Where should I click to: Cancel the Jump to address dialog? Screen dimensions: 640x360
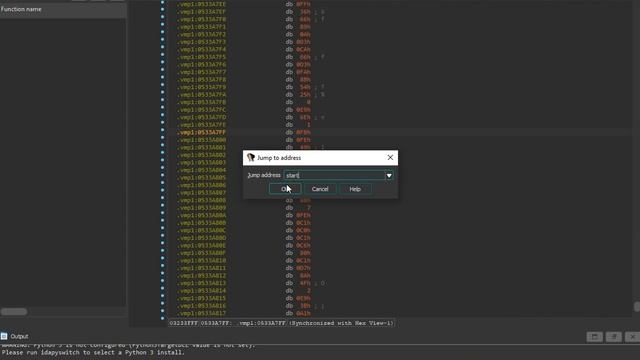coord(320,189)
